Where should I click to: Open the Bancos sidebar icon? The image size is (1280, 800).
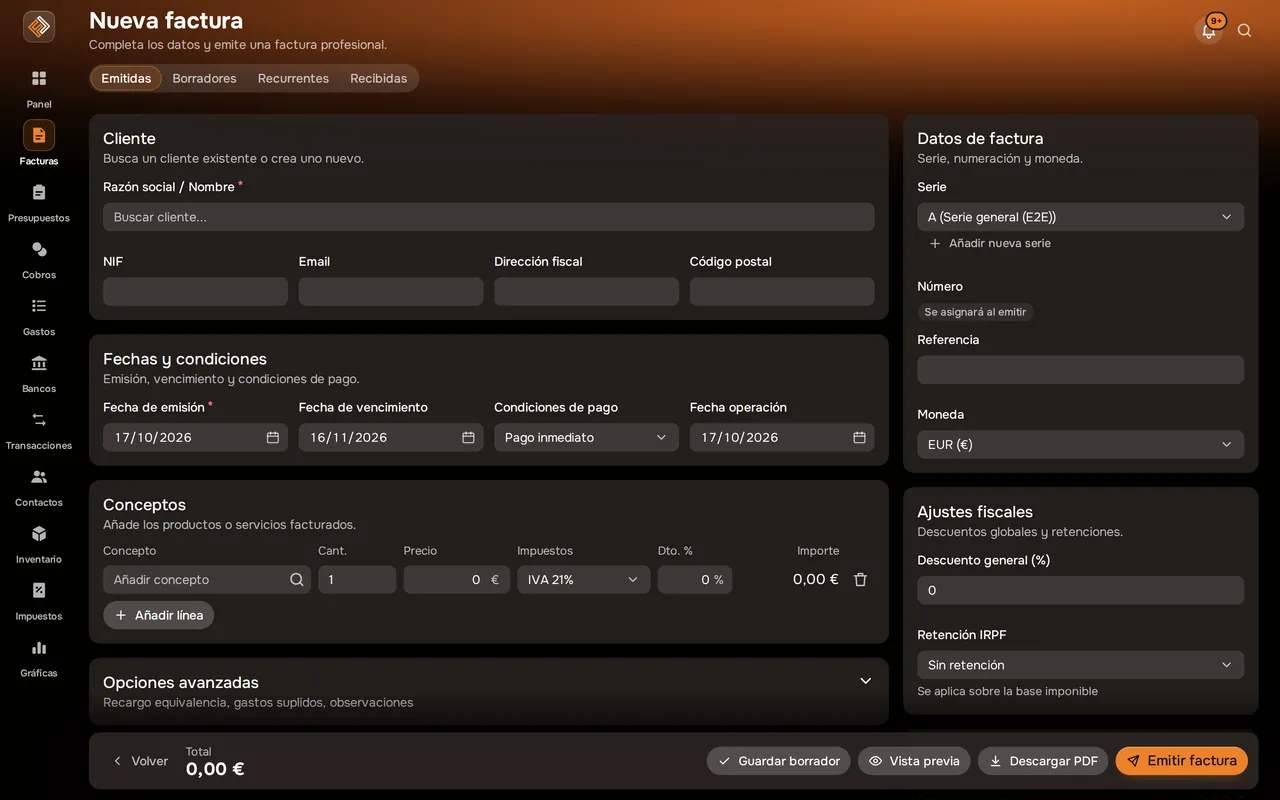click(39, 363)
